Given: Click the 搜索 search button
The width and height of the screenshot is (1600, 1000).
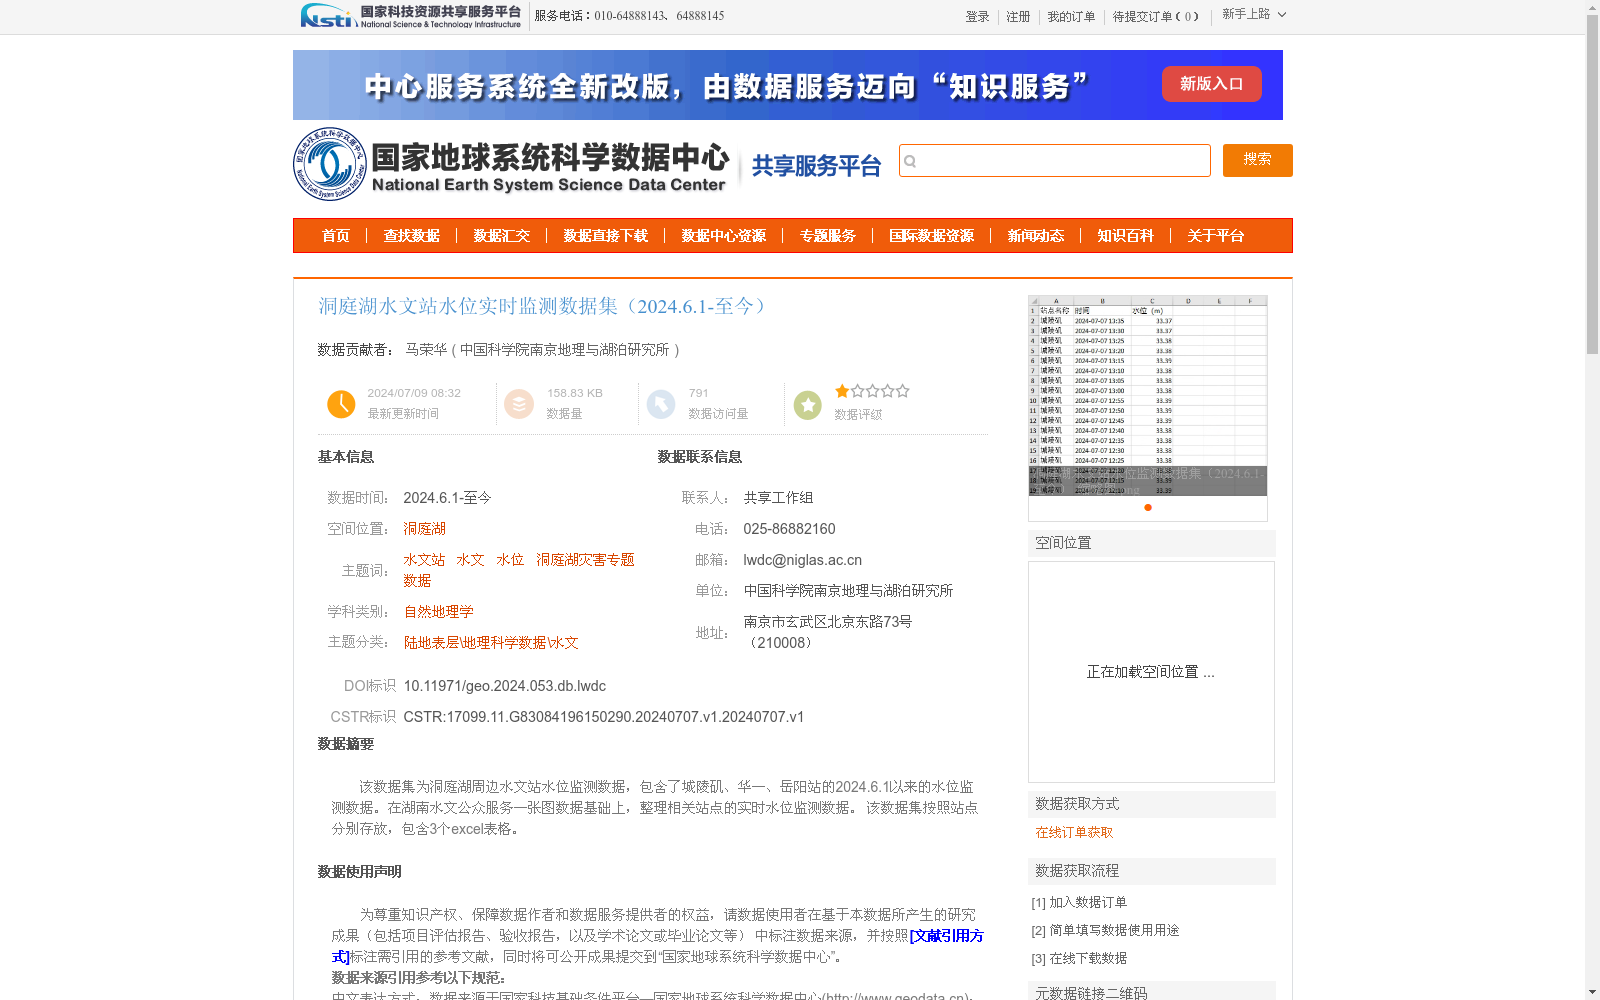Looking at the screenshot, I should point(1258,160).
